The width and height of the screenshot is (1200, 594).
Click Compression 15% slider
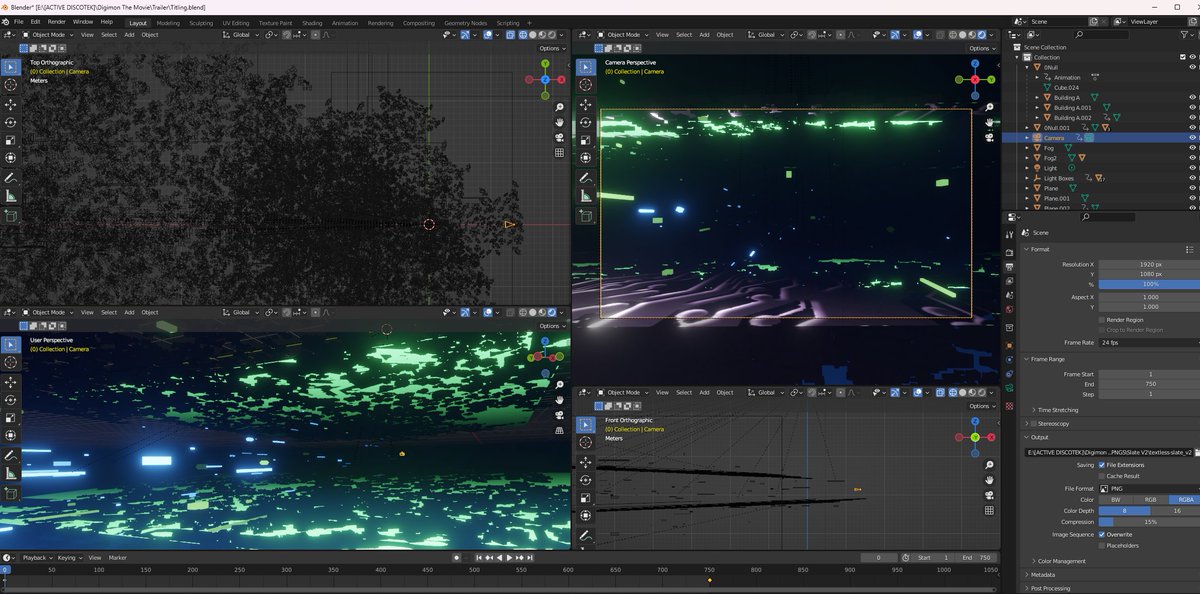pos(1149,522)
